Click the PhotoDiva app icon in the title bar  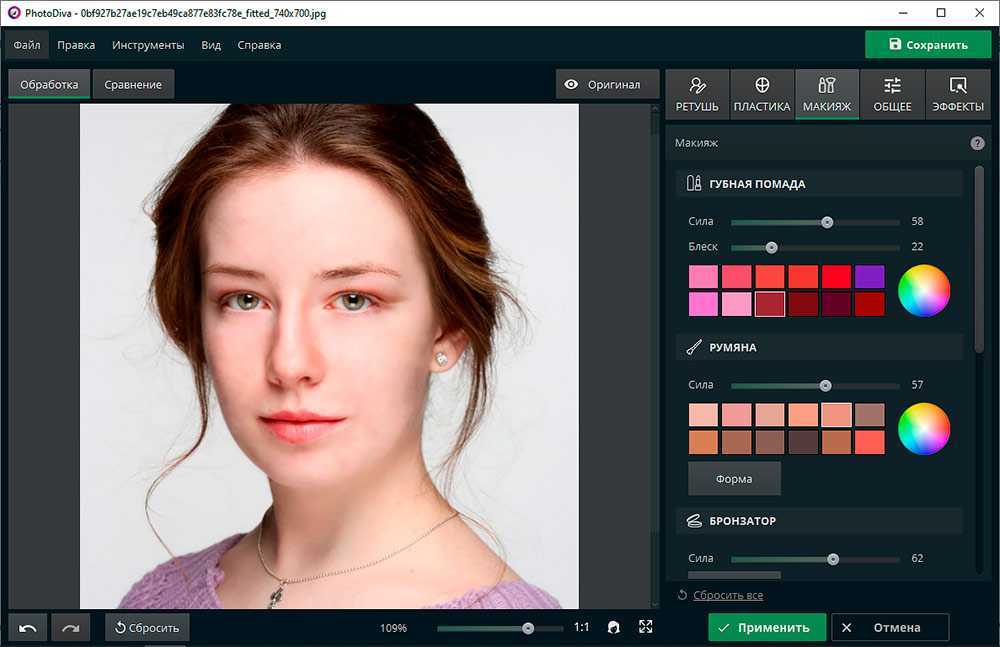[14, 13]
